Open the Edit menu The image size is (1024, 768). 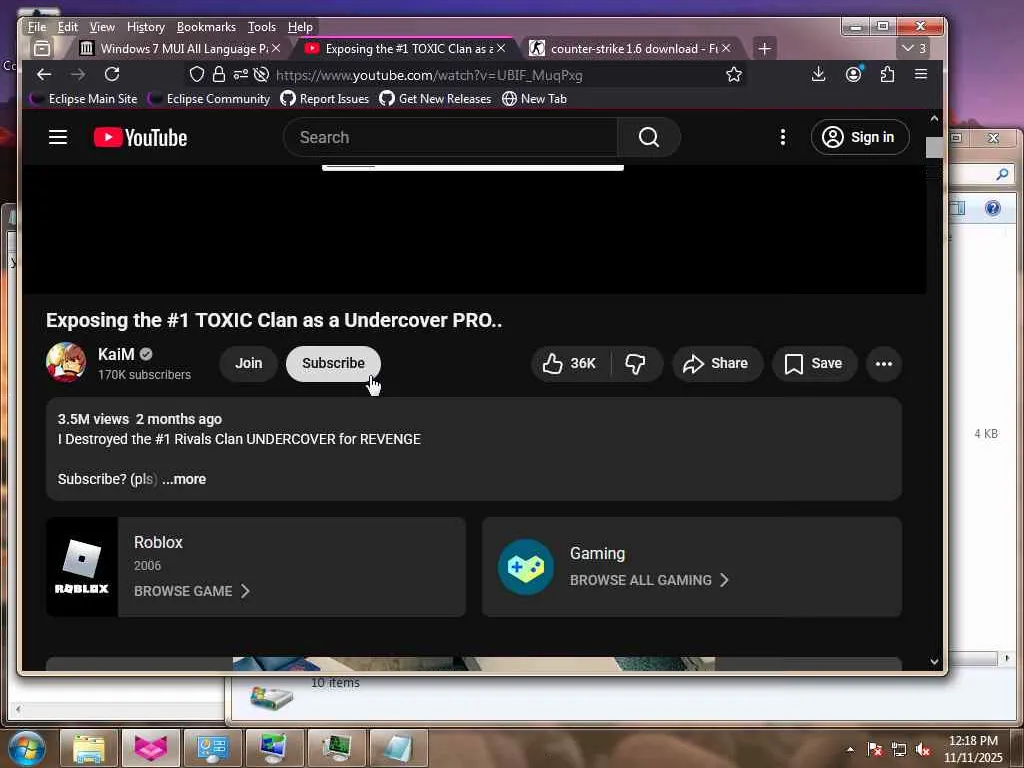(67, 27)
